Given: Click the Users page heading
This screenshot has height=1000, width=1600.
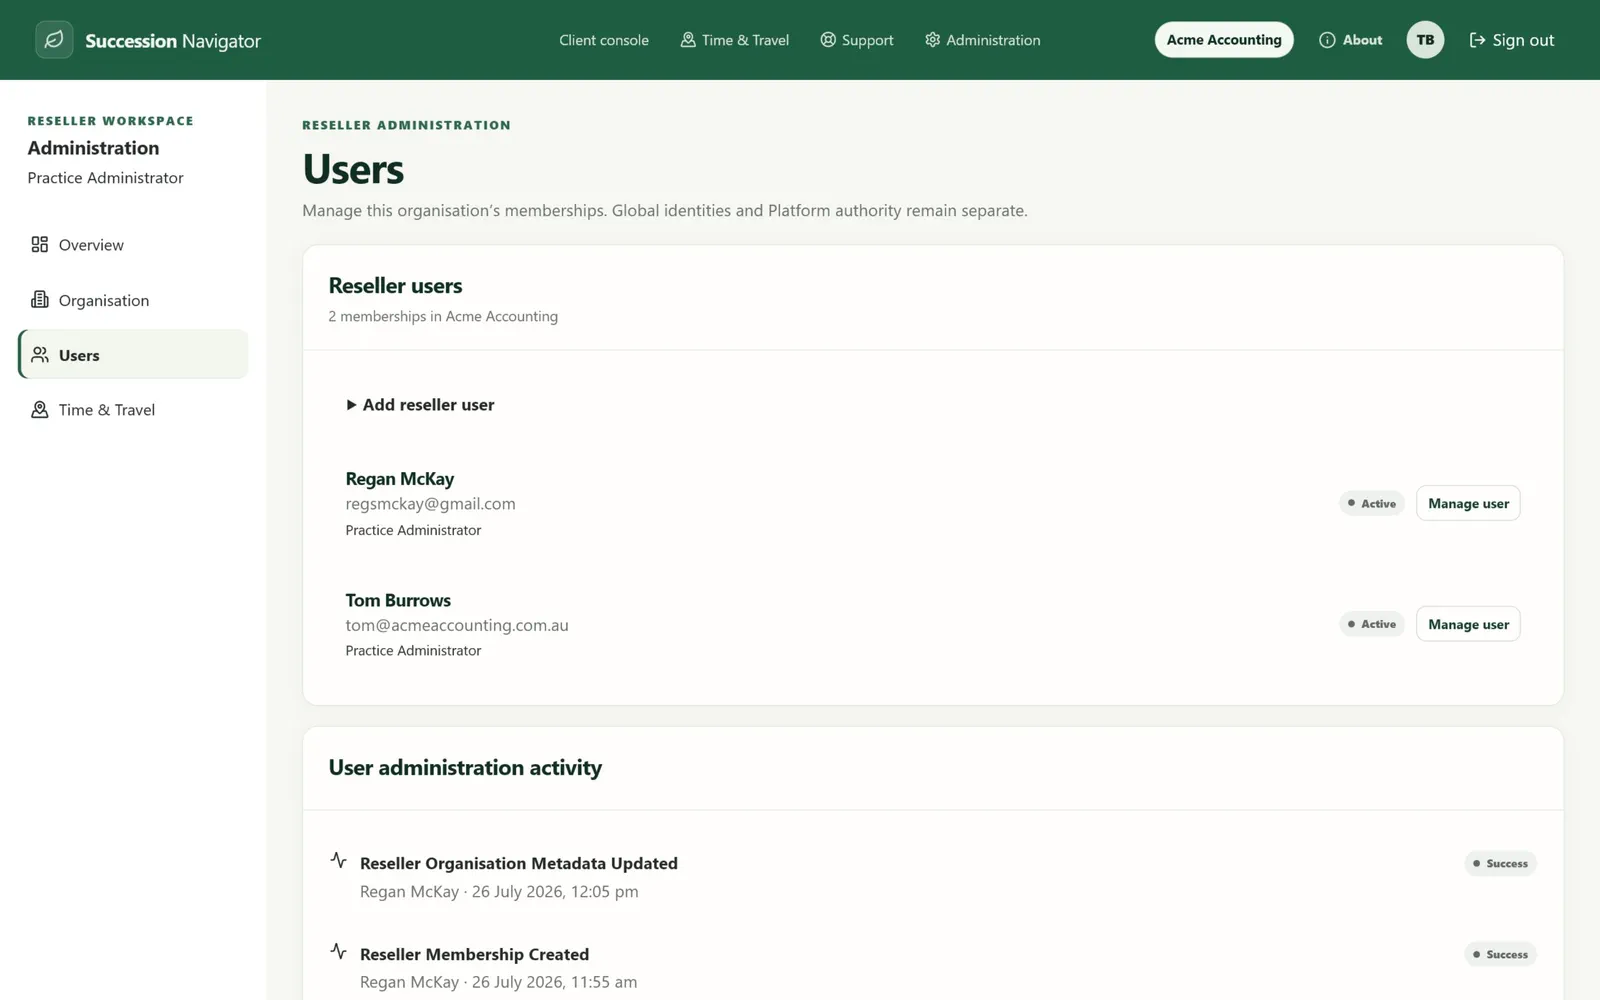Looking at the screenshot, I should point(353,169).
